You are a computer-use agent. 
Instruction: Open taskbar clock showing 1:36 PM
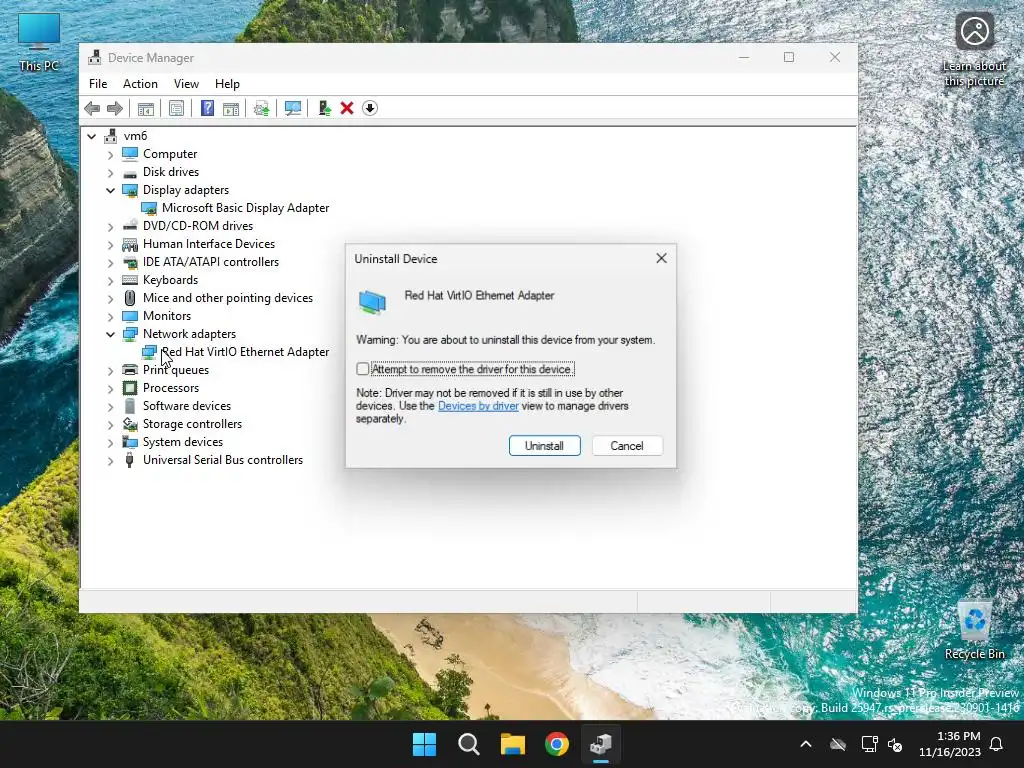[950, 744]
